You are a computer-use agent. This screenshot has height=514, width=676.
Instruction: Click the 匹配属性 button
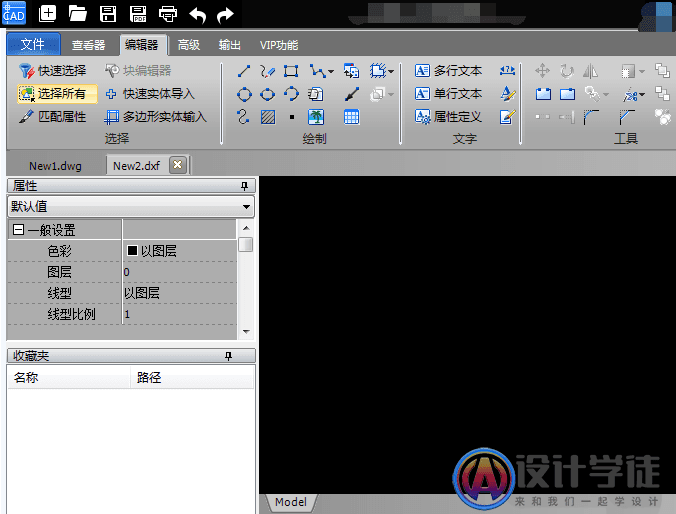tap(53, 117)
